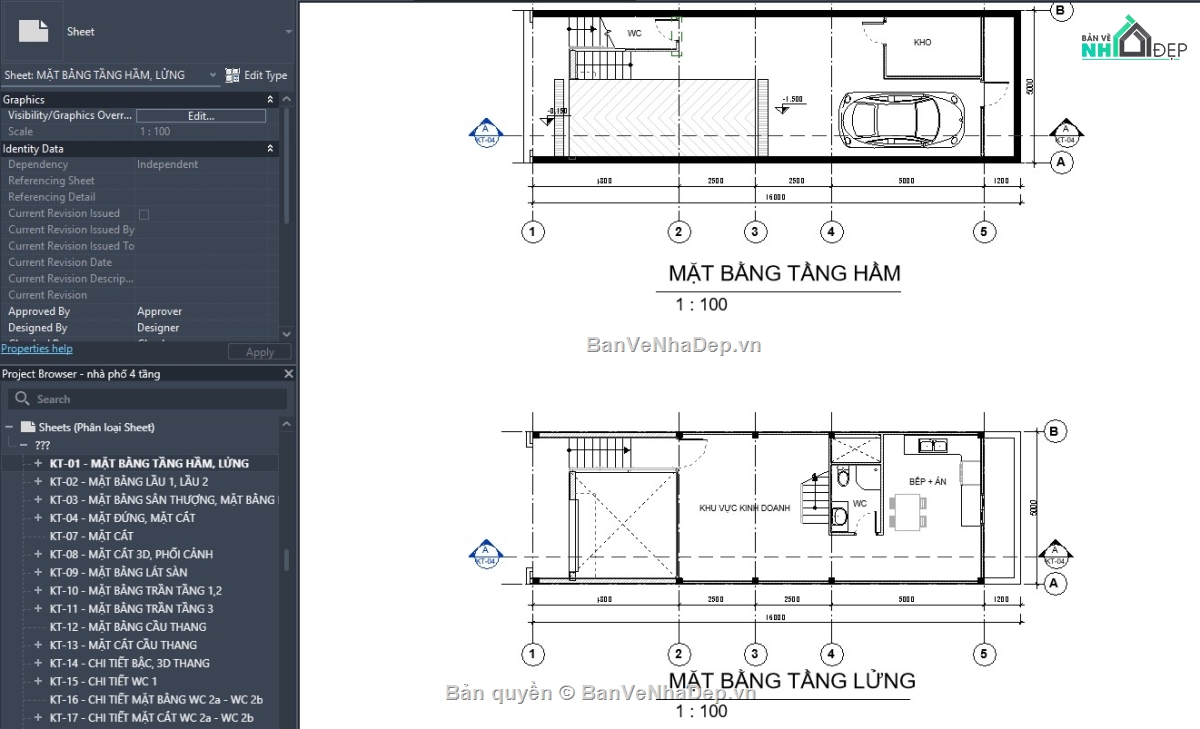The image size is (1200, 729).
Task: Select sheet KT-10 - MẶT BẰNG TRẦN TẦNG 1,2
Action: pos(136,590)
